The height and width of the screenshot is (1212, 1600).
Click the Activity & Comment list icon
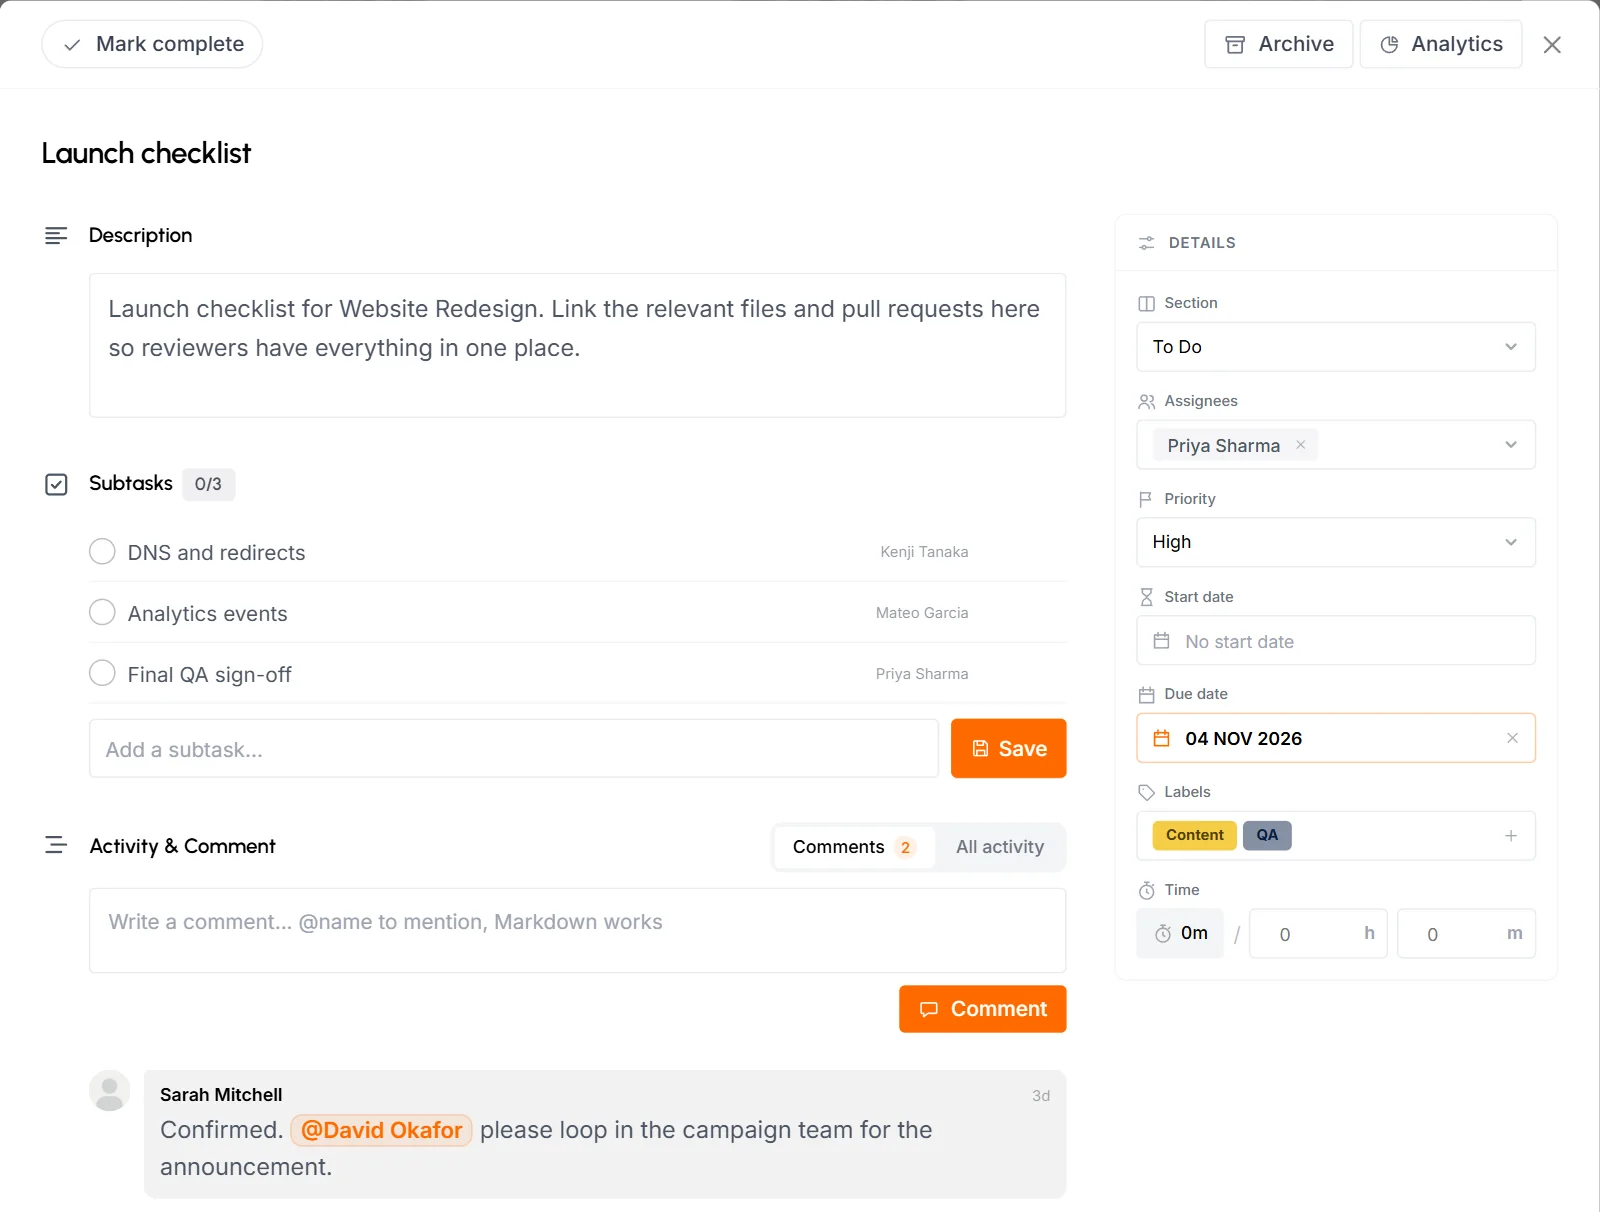tap(56, 845)
